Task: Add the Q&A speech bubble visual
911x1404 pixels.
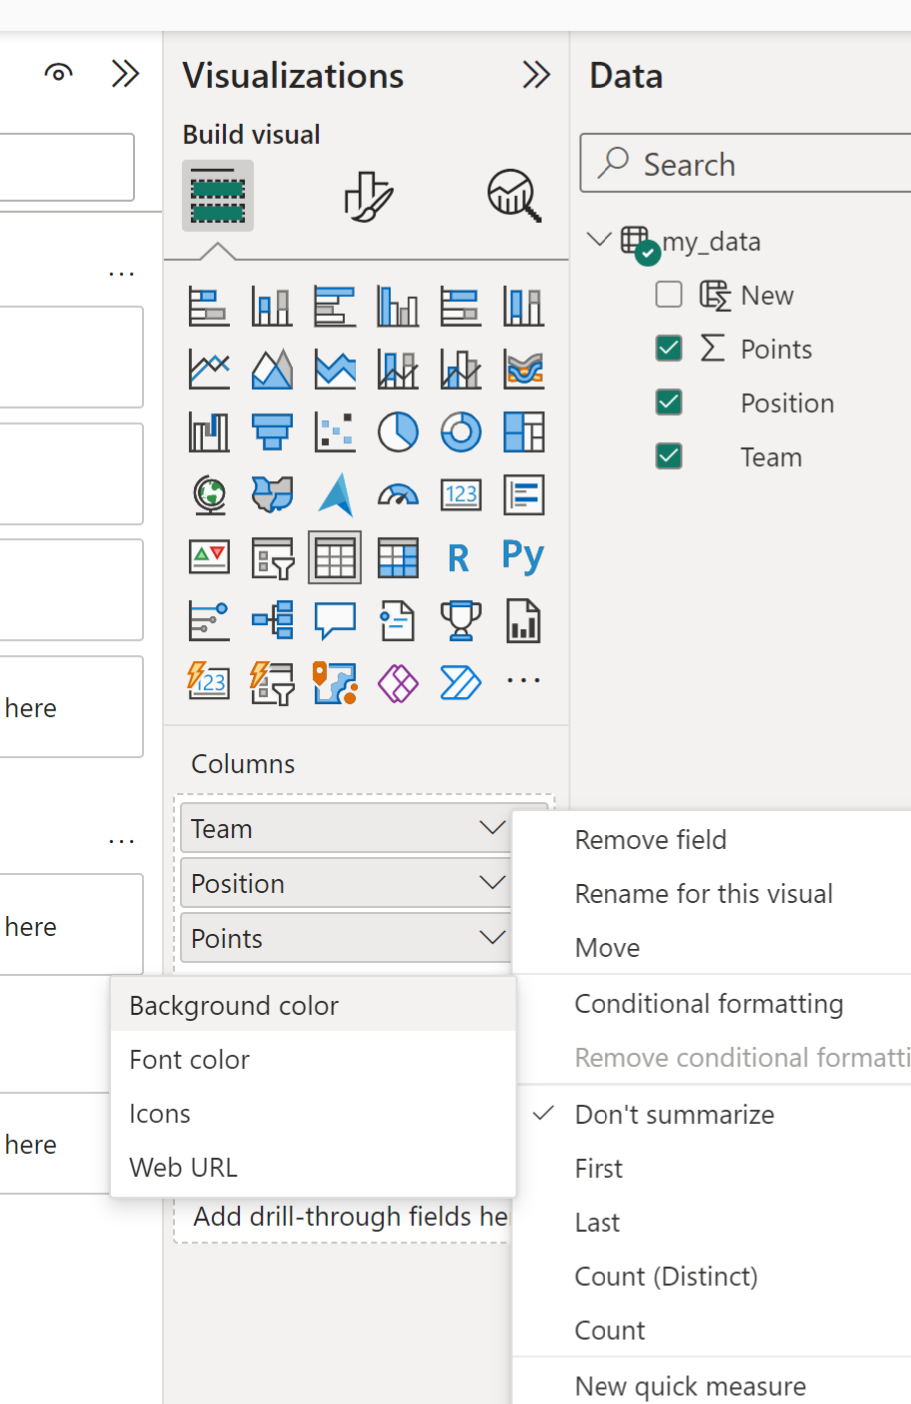Action: [x=335, y=620]
